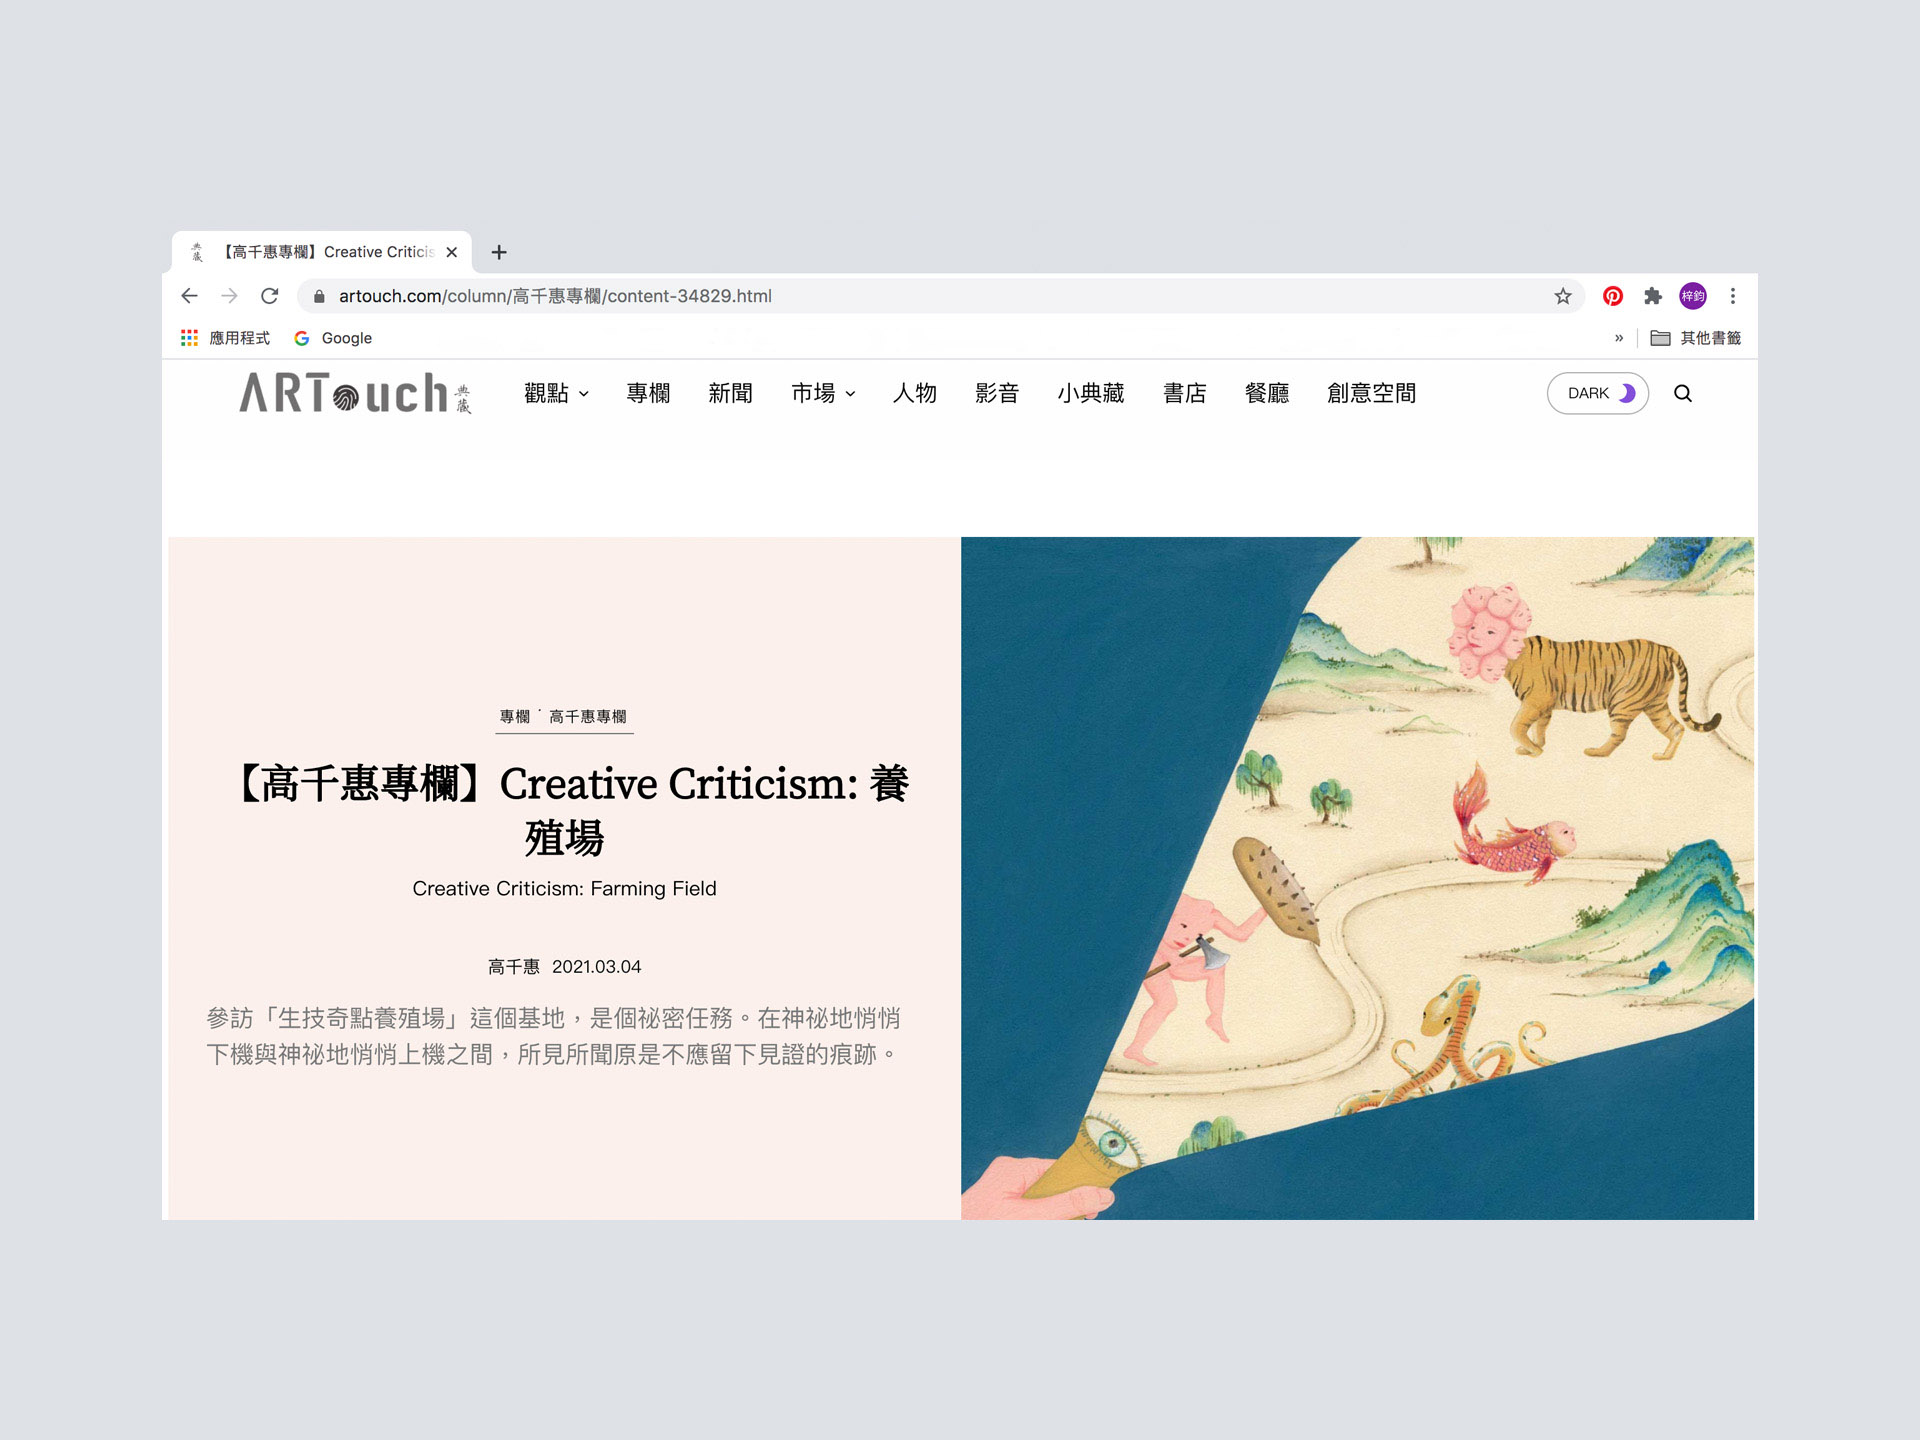Click the 高千惠專欄 category link
1920x1440 pixels.
pos(587,716)
